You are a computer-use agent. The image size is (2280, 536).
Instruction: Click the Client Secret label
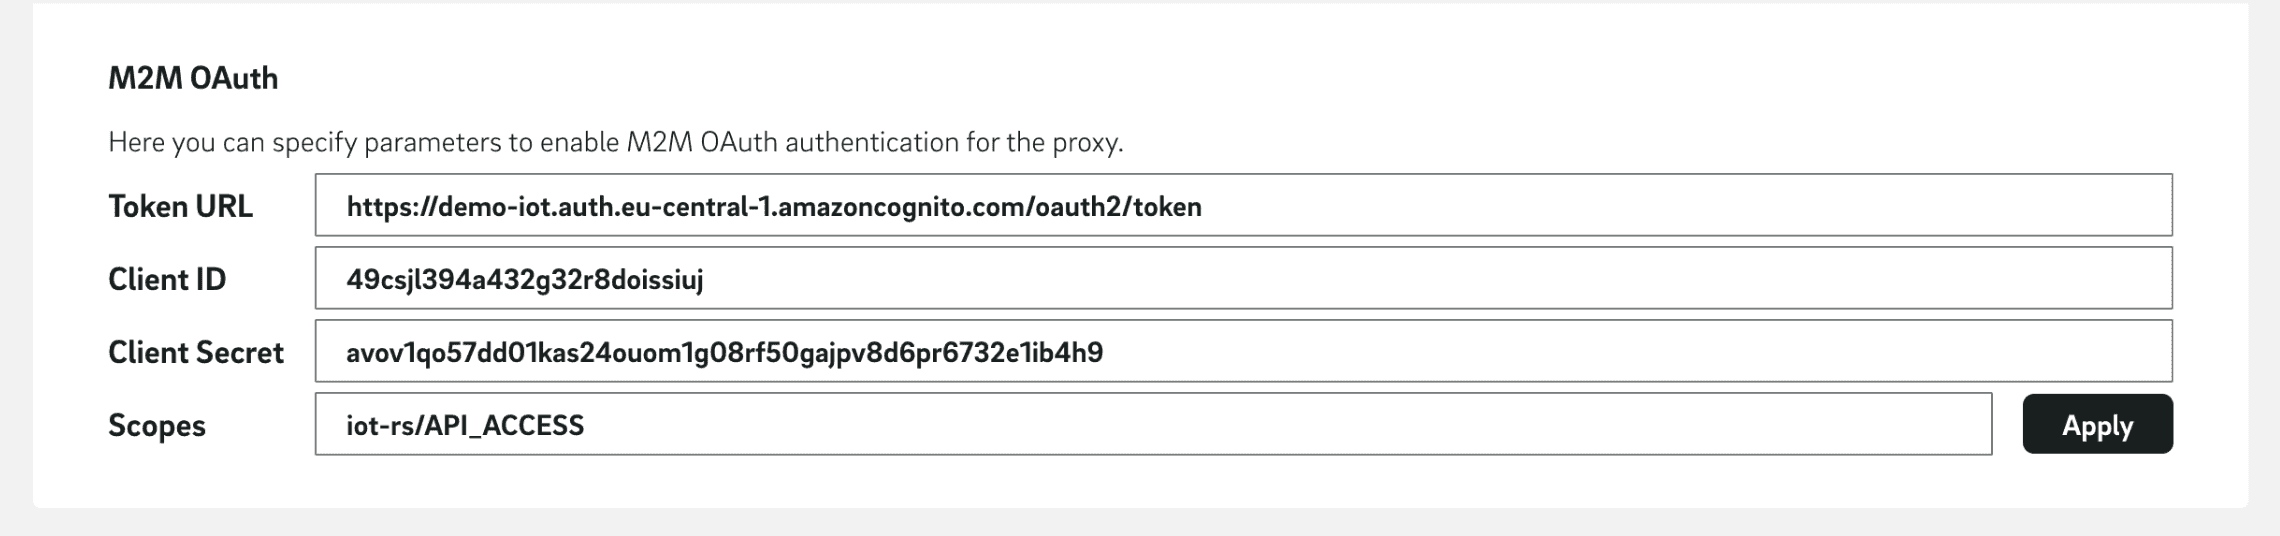(196, 352)
